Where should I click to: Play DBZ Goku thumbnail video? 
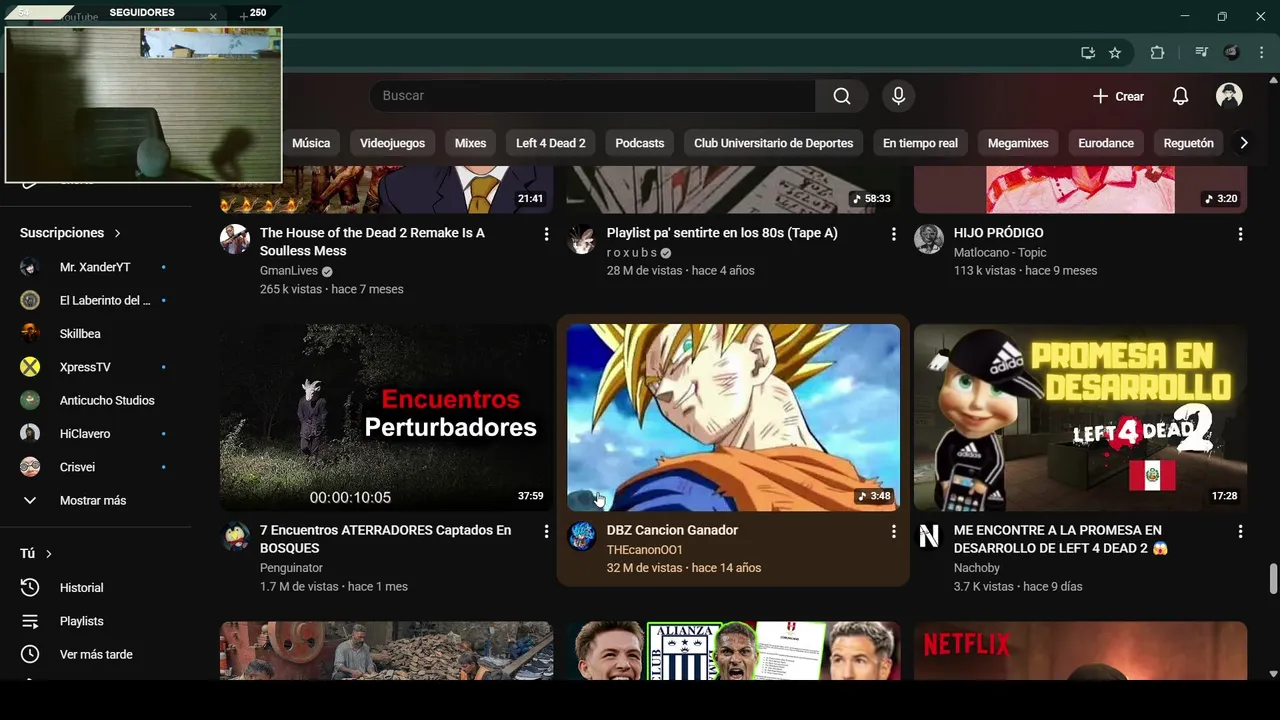(733, 417)
